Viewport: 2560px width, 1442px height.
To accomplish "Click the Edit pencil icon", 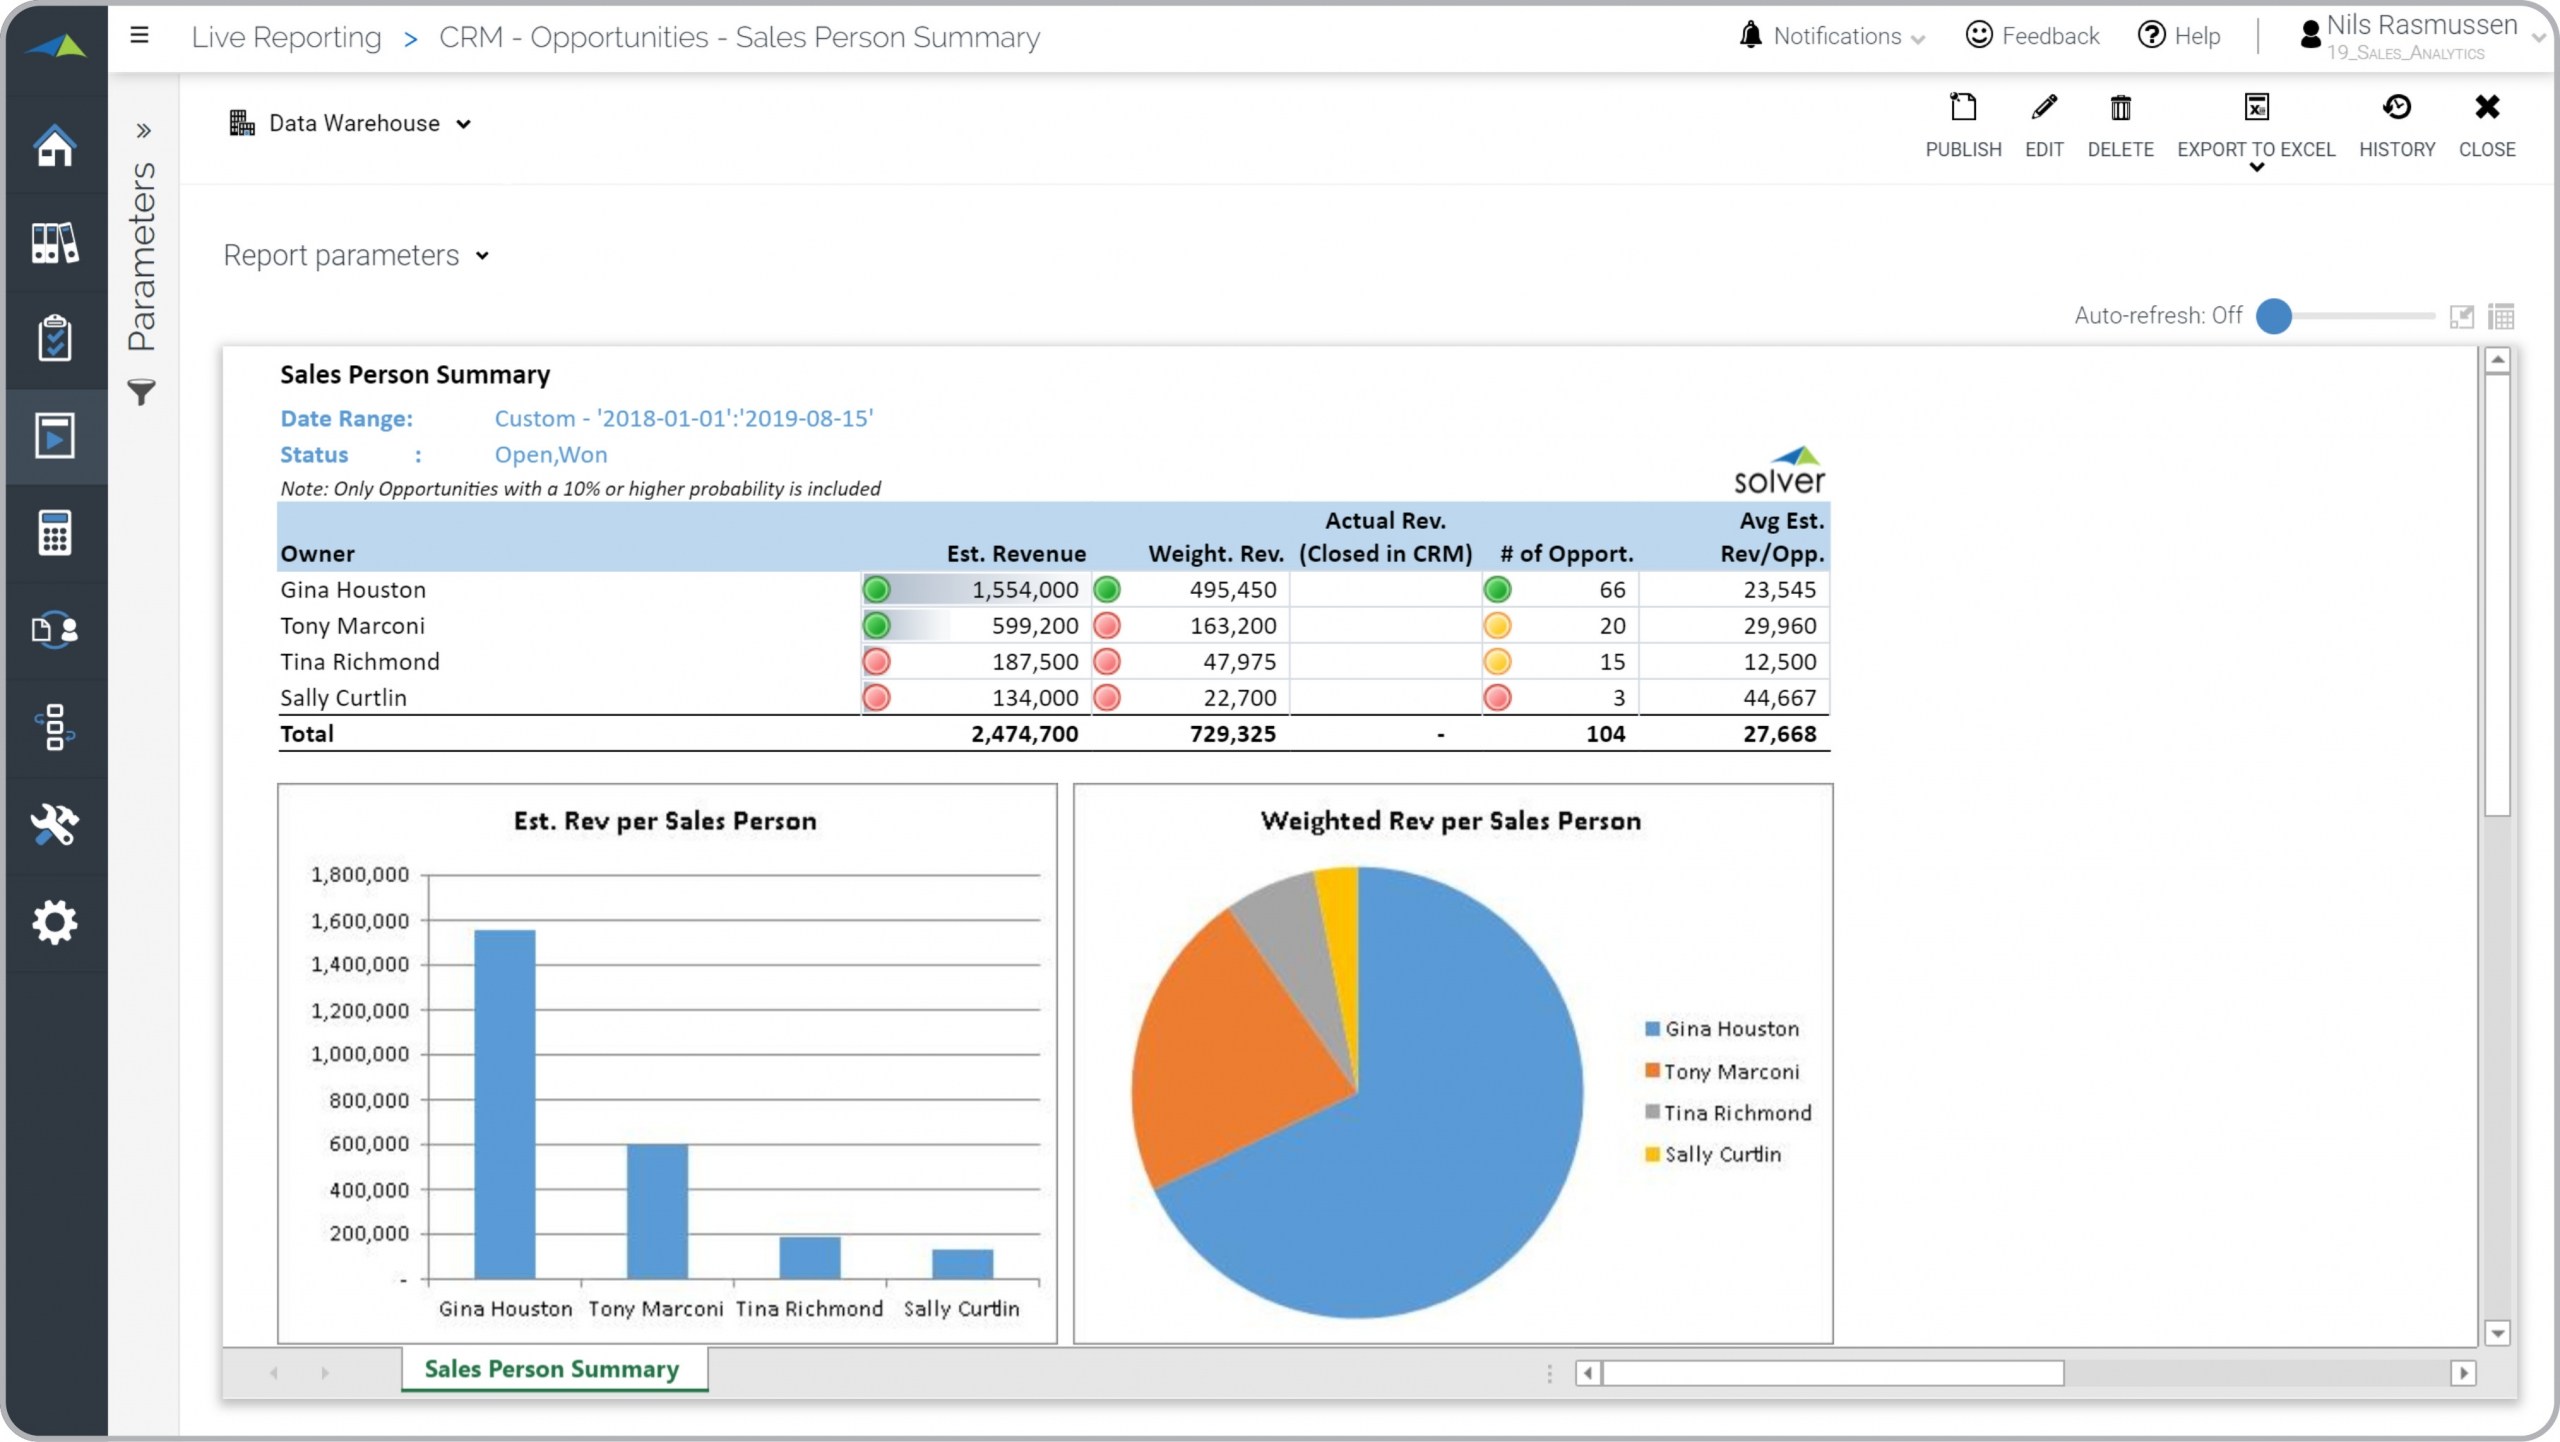I will [2043, 108].
